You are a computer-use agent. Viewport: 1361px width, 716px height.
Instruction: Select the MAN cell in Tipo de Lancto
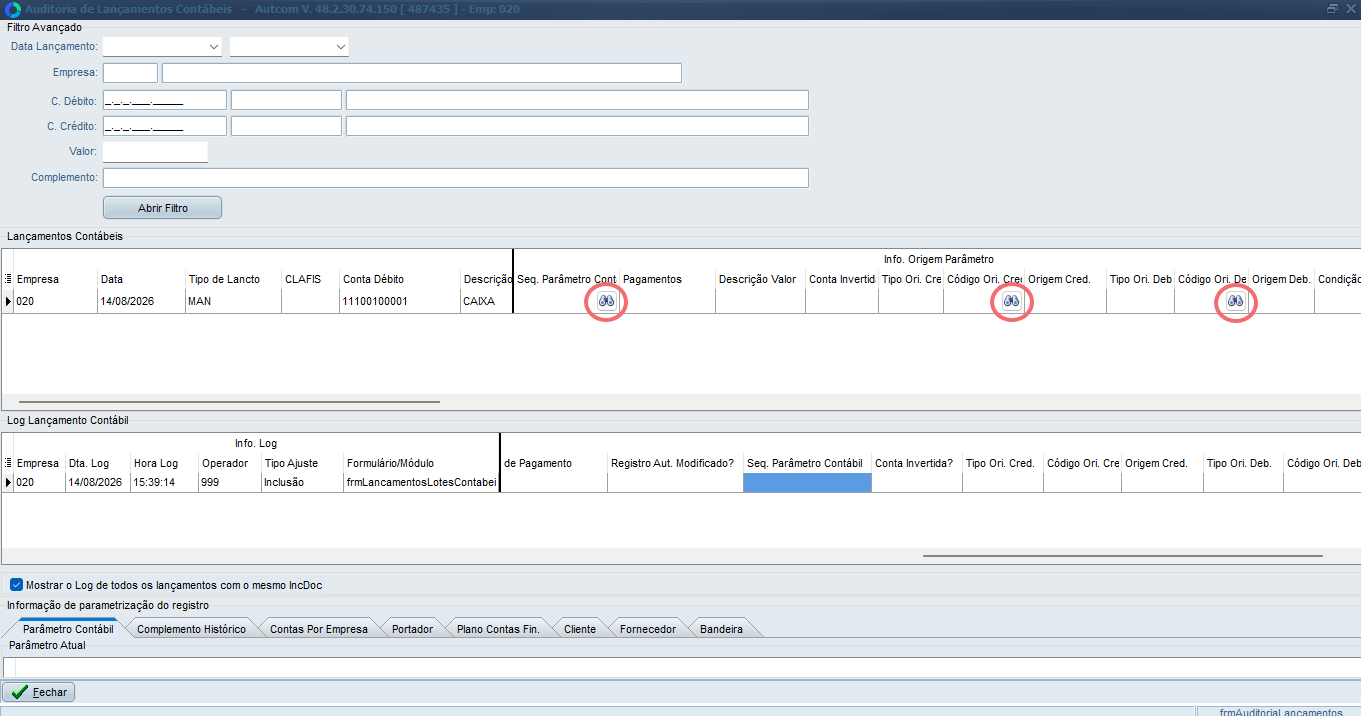pyautogui.click(x=233, y=301)
